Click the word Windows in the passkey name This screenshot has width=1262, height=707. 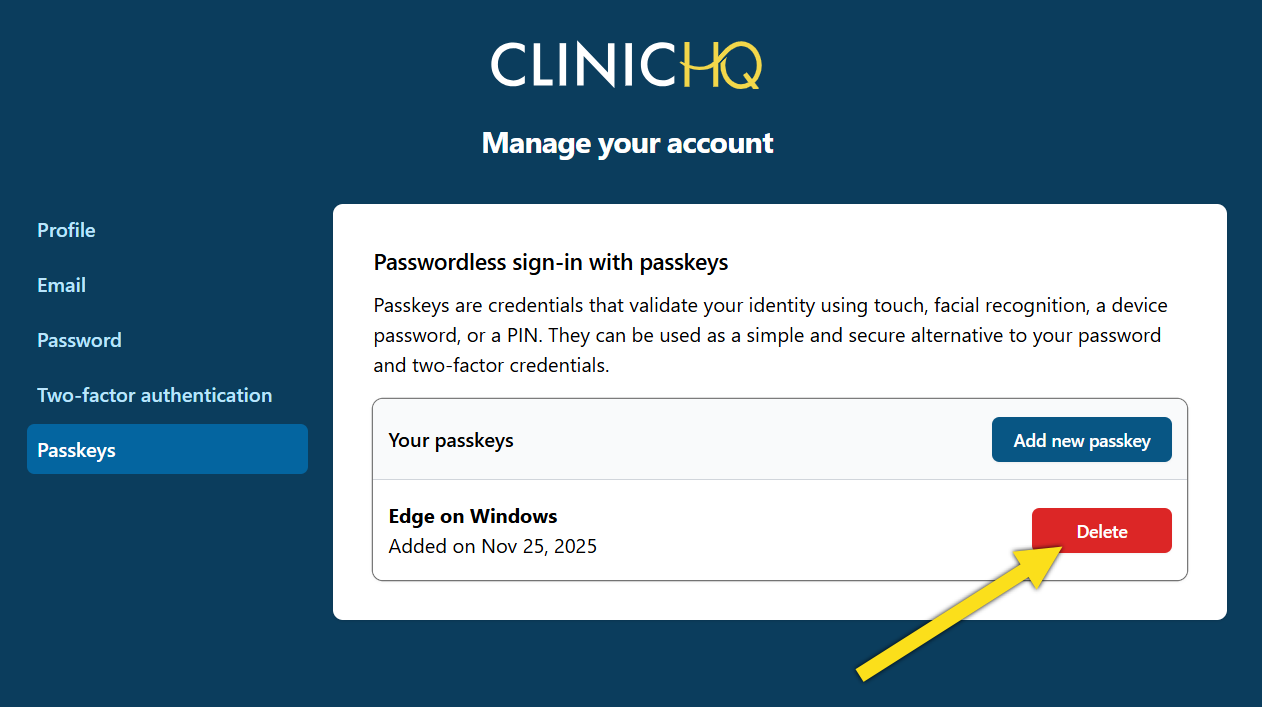click(513, 516)
